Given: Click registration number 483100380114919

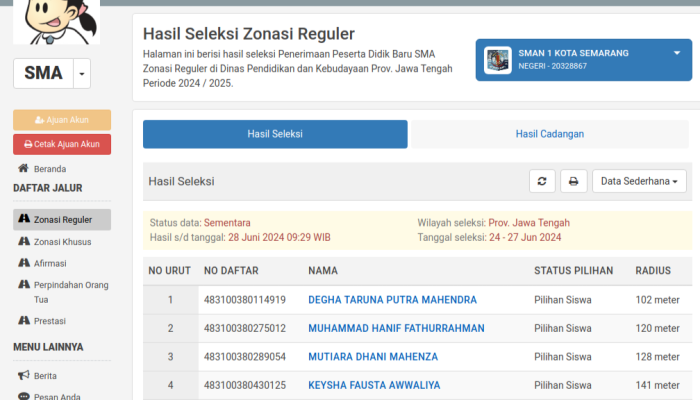Looking at the screenshot, I should 245,300.
